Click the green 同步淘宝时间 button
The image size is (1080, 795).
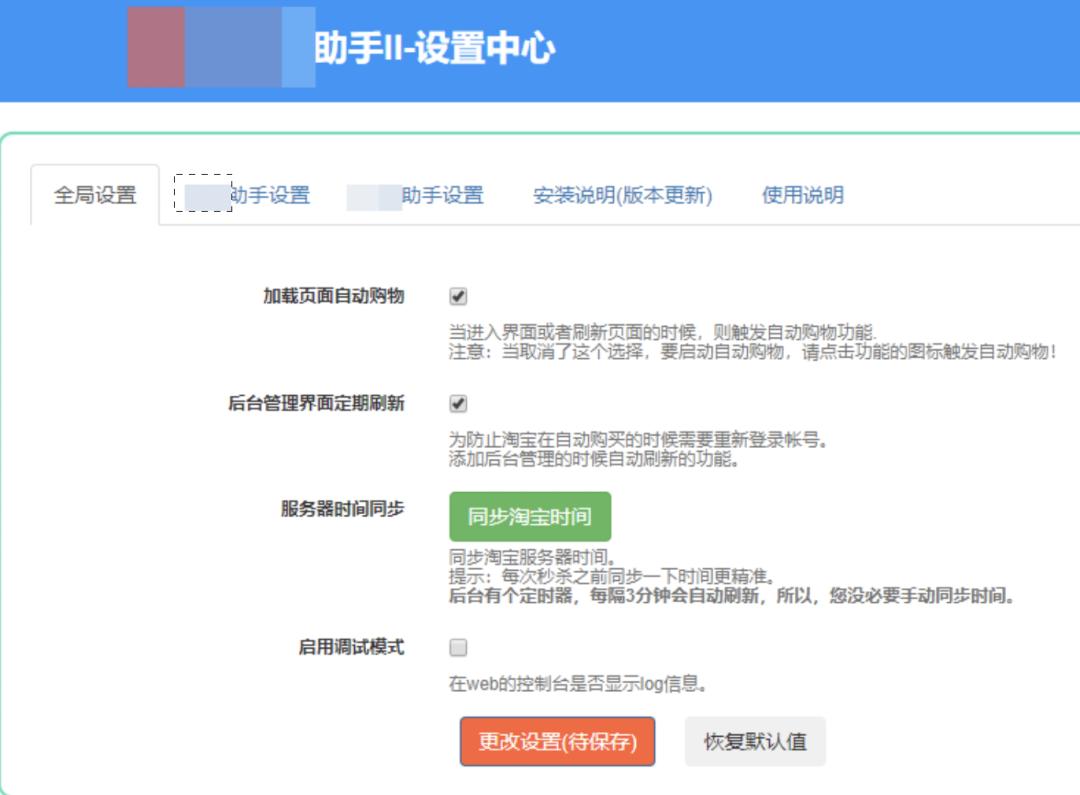[532, 515]
